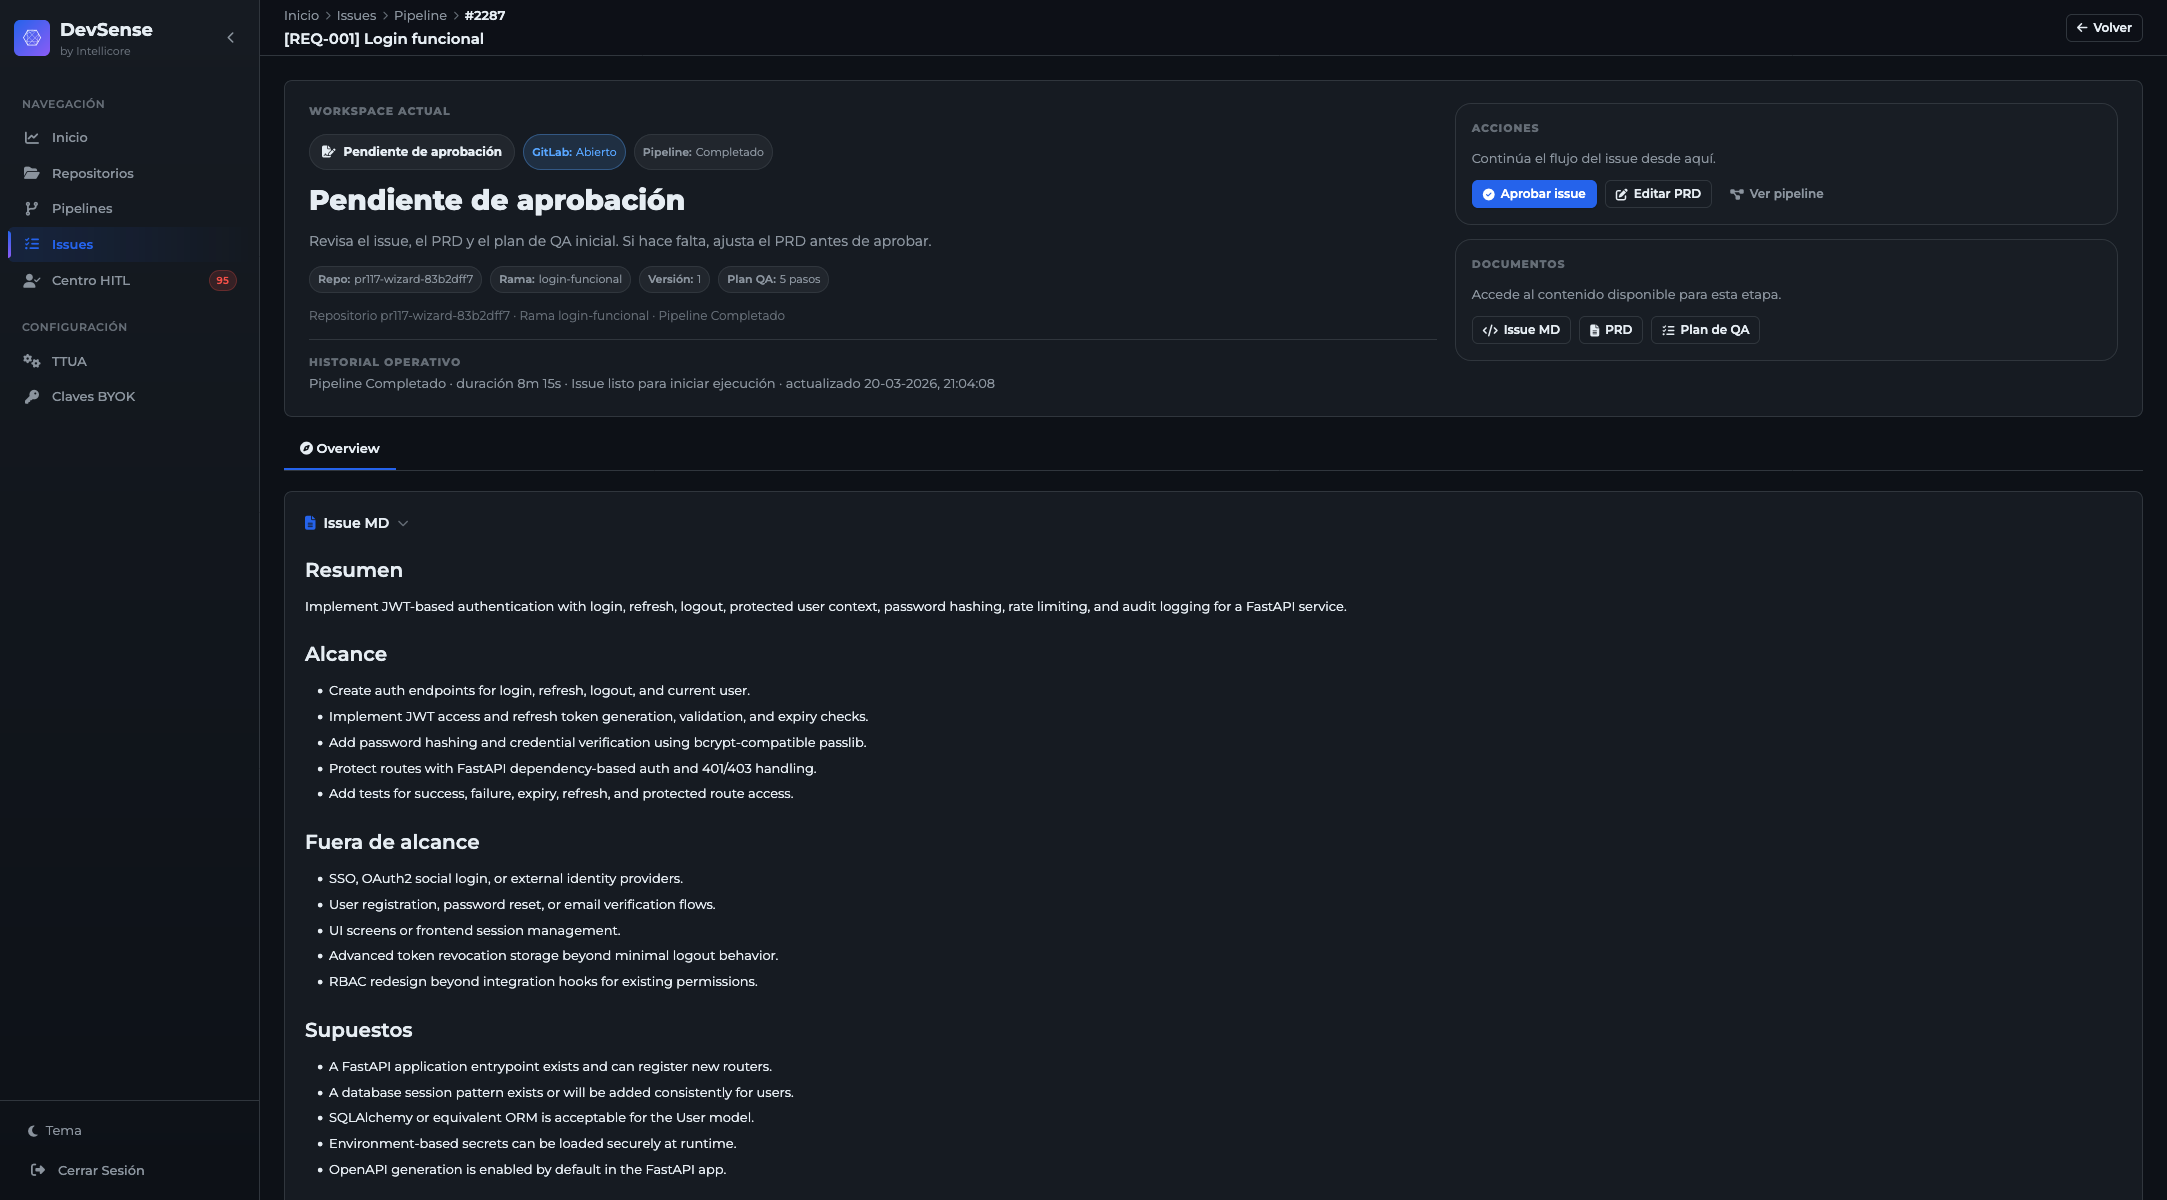Click the Editar PRD button
Screen dimensions: 2167x1200
(x=1658, y=194)
